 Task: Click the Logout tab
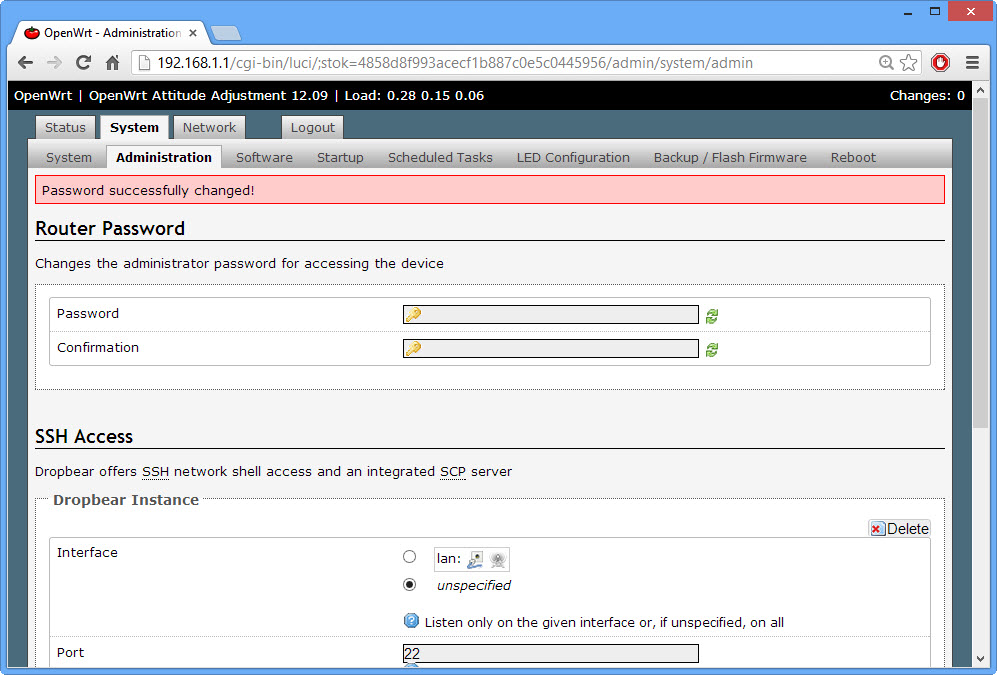[312, 127]
